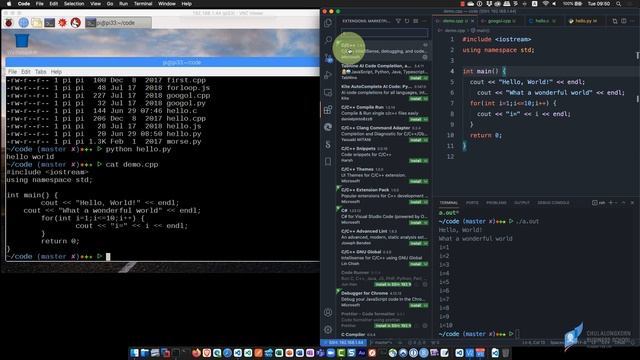Click main() breadcrumb above editor
The image size is (640, 360).
pos(480,31)
